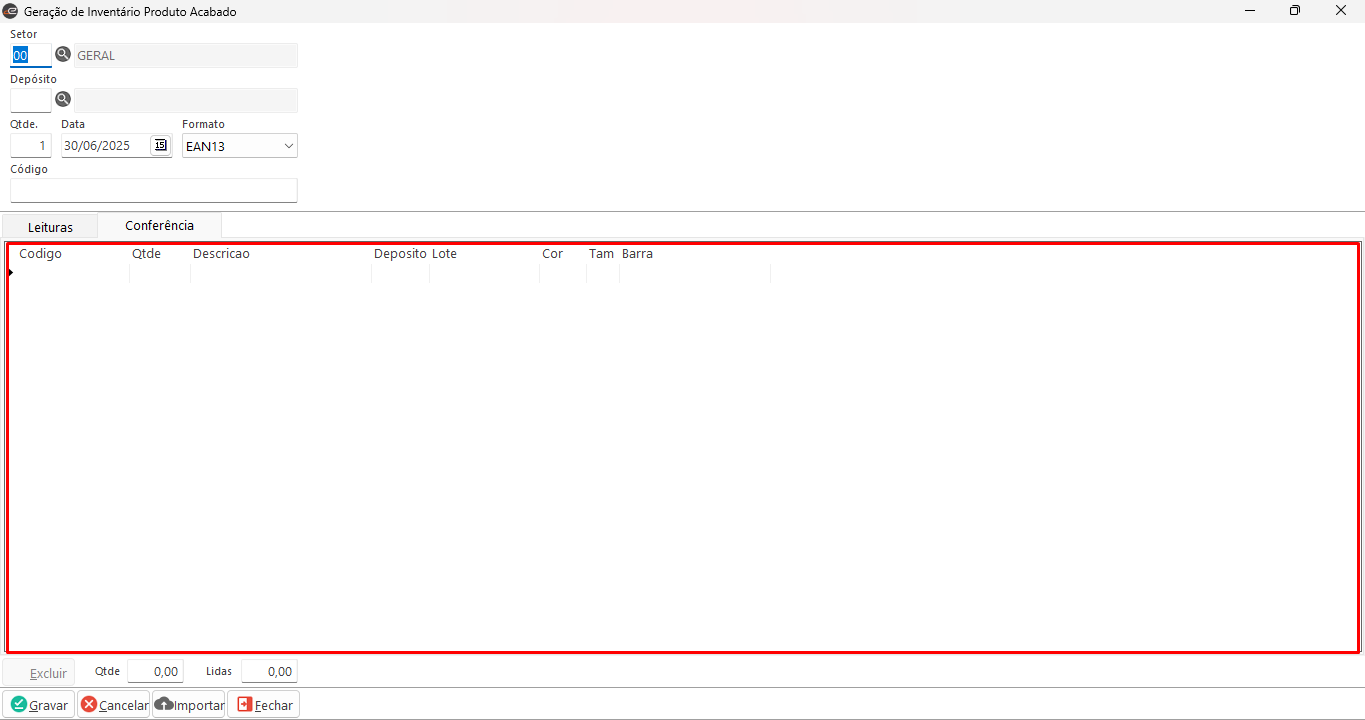Click the Lote column header

[x=444, y=254]
